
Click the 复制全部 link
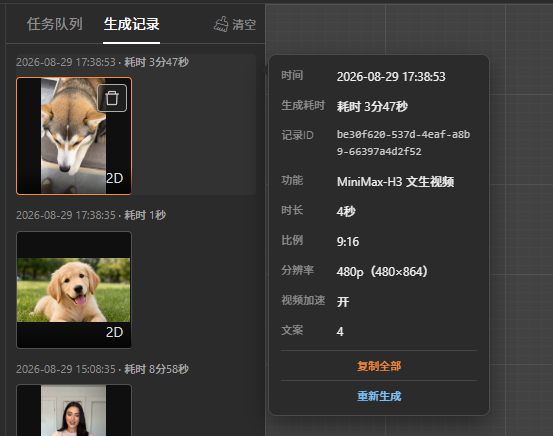(x=379, y=366)
